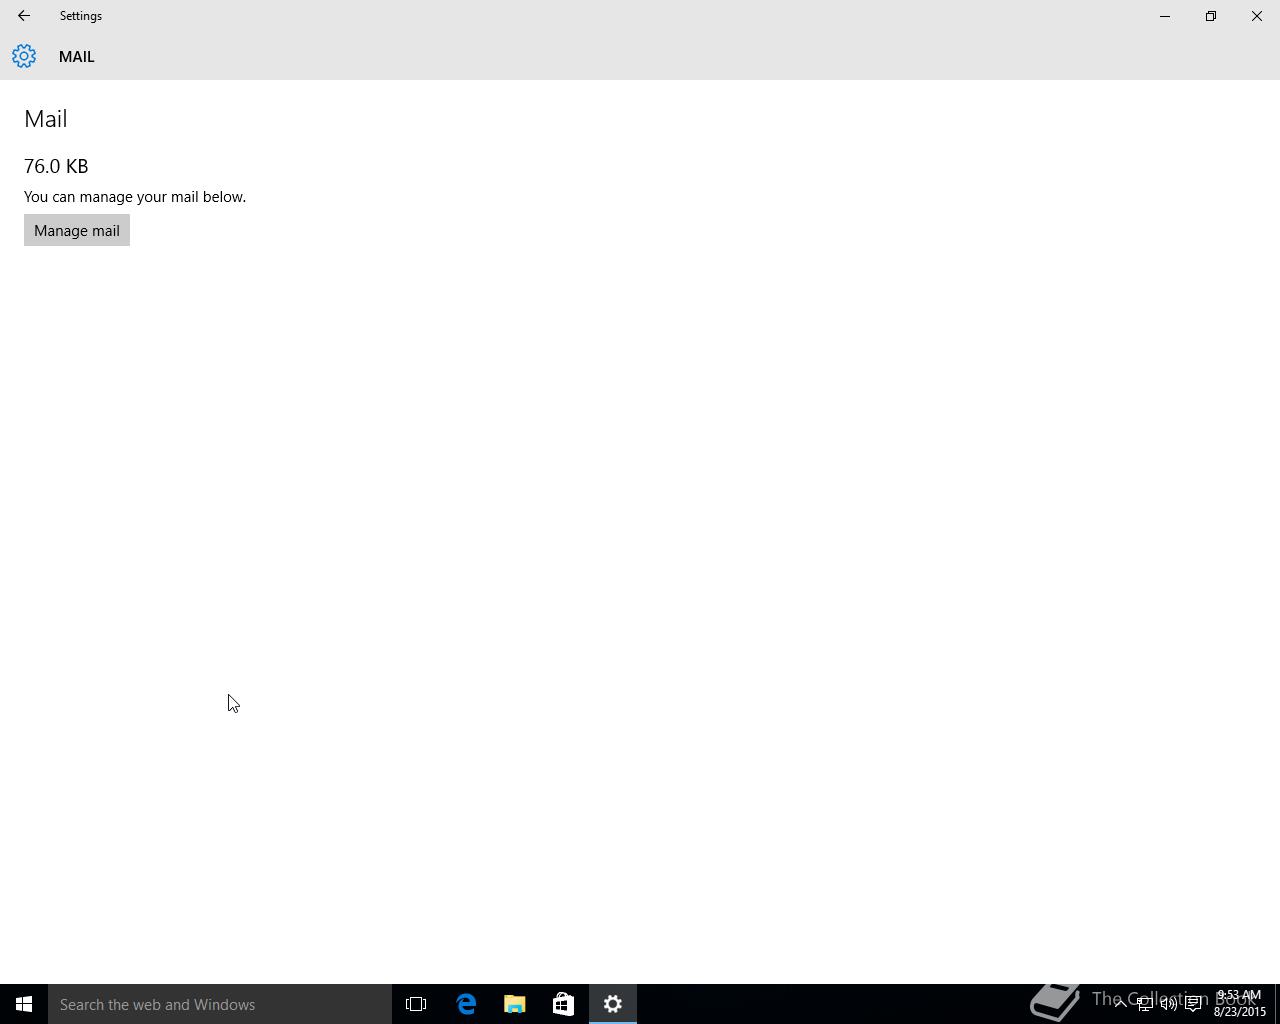Click the Manage mail button
1280x1024 pixels.
click(77, 231)
